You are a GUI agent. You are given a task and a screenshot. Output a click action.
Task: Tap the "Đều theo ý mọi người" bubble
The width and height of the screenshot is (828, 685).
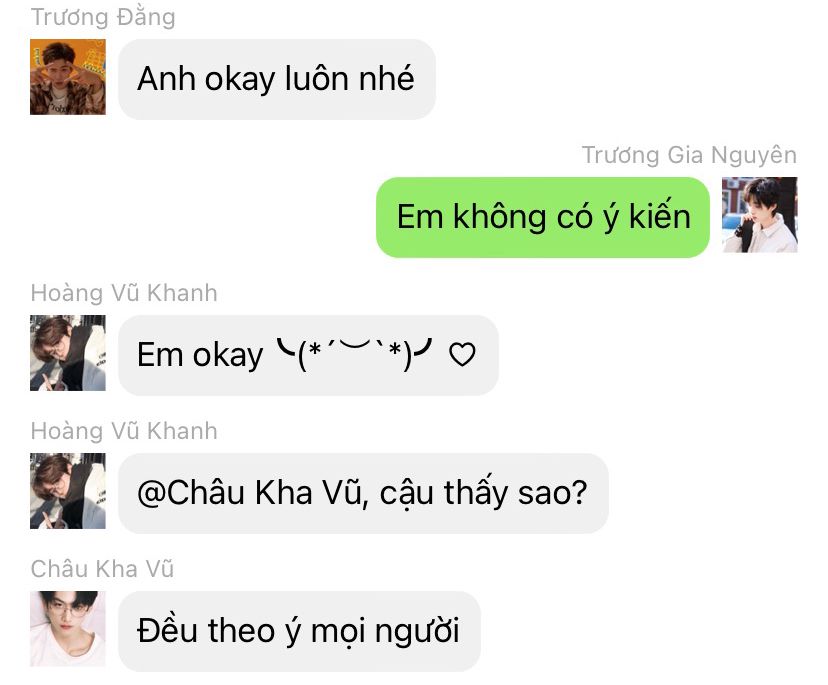coord(299,631)
